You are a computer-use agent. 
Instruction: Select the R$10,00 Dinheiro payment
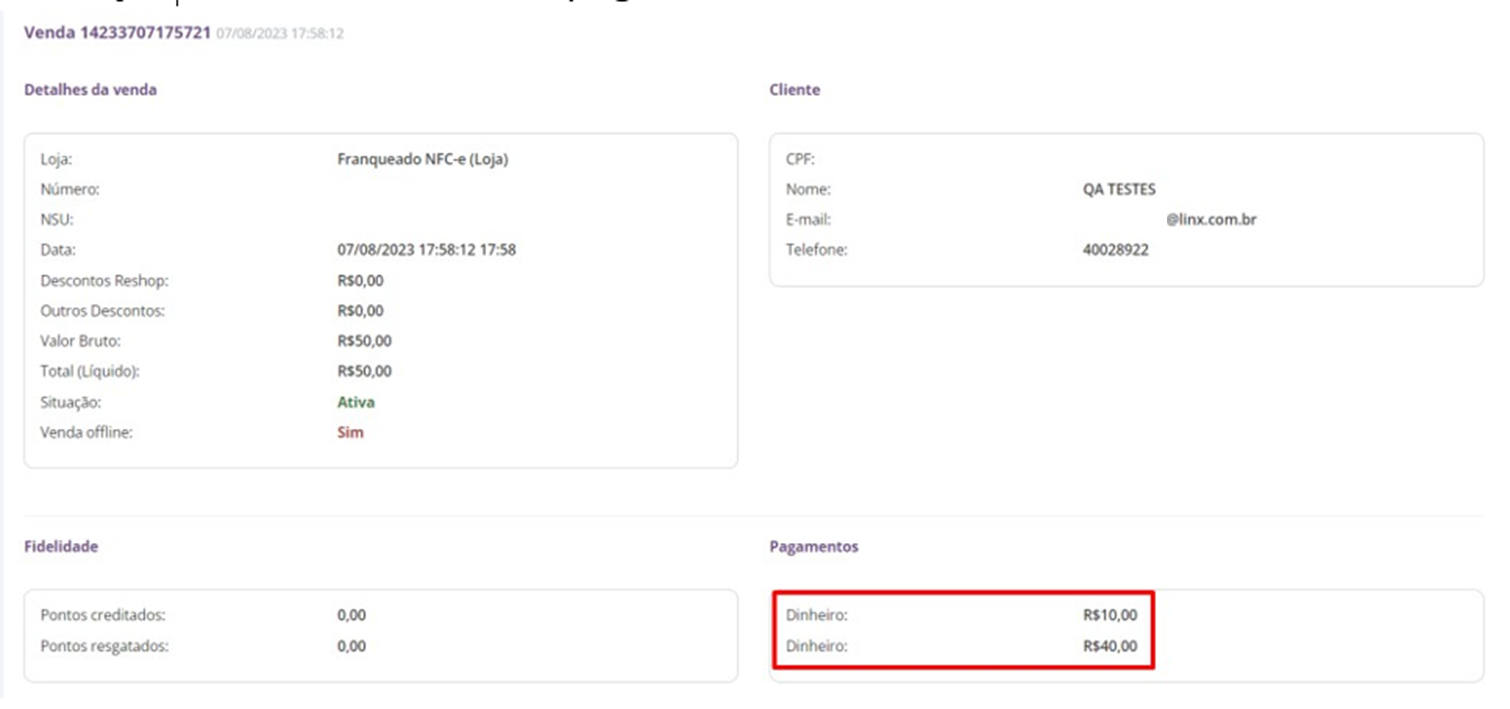[1109, 616]
